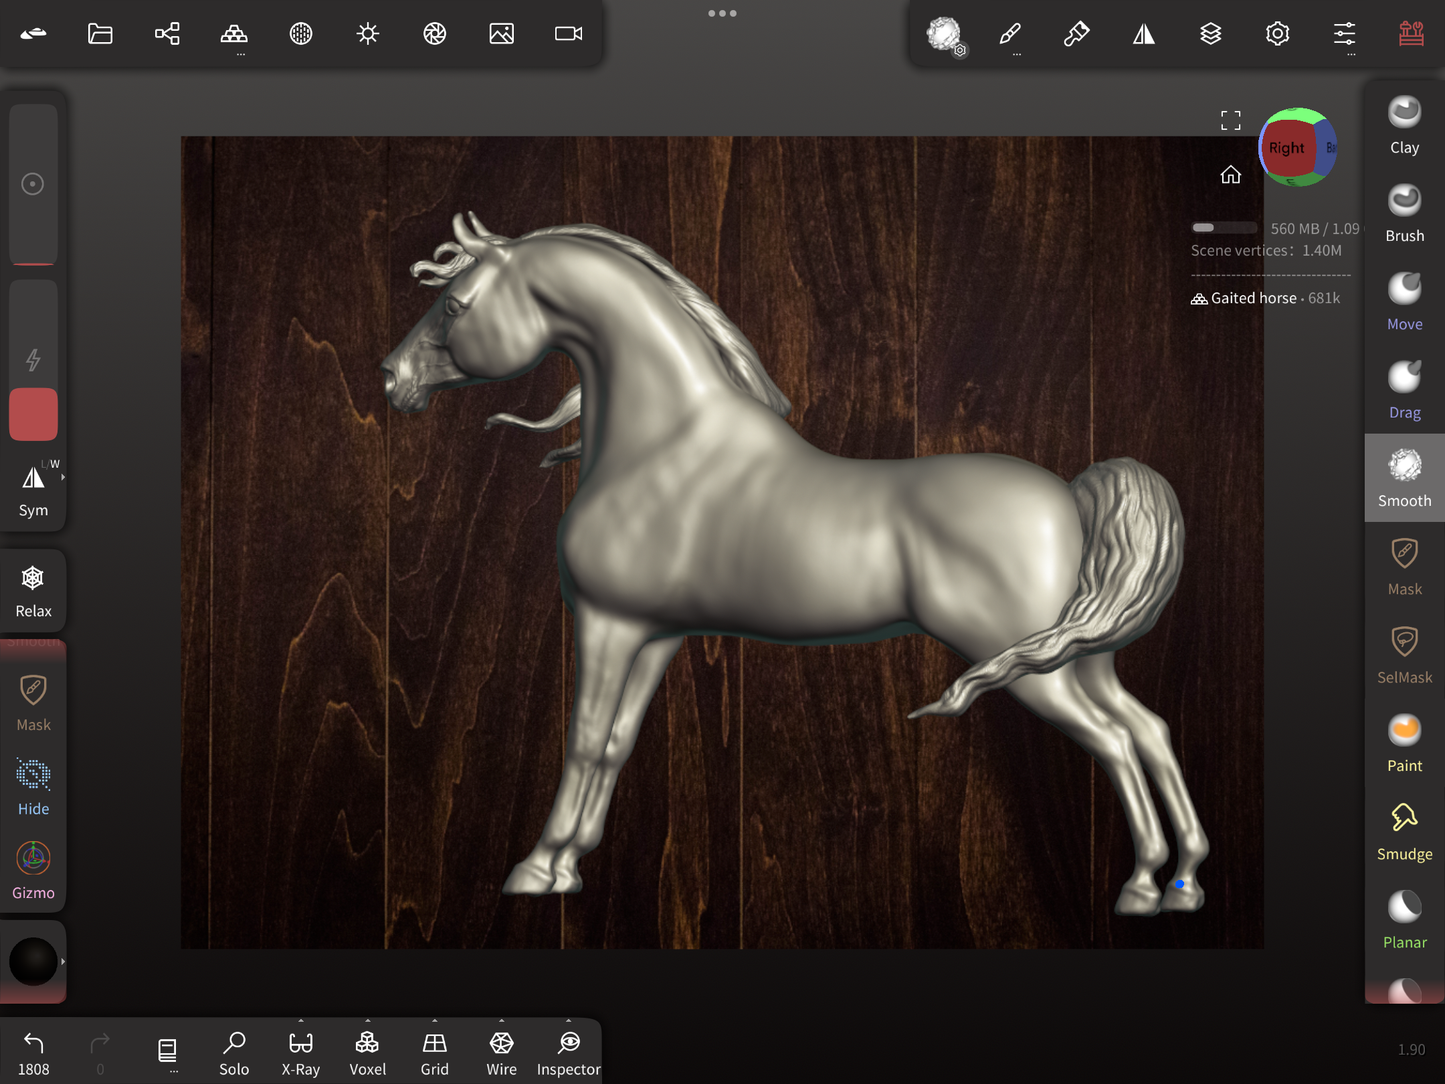Click the Right face of view cube
1445x1084 pixels.
click(1286, 148)
